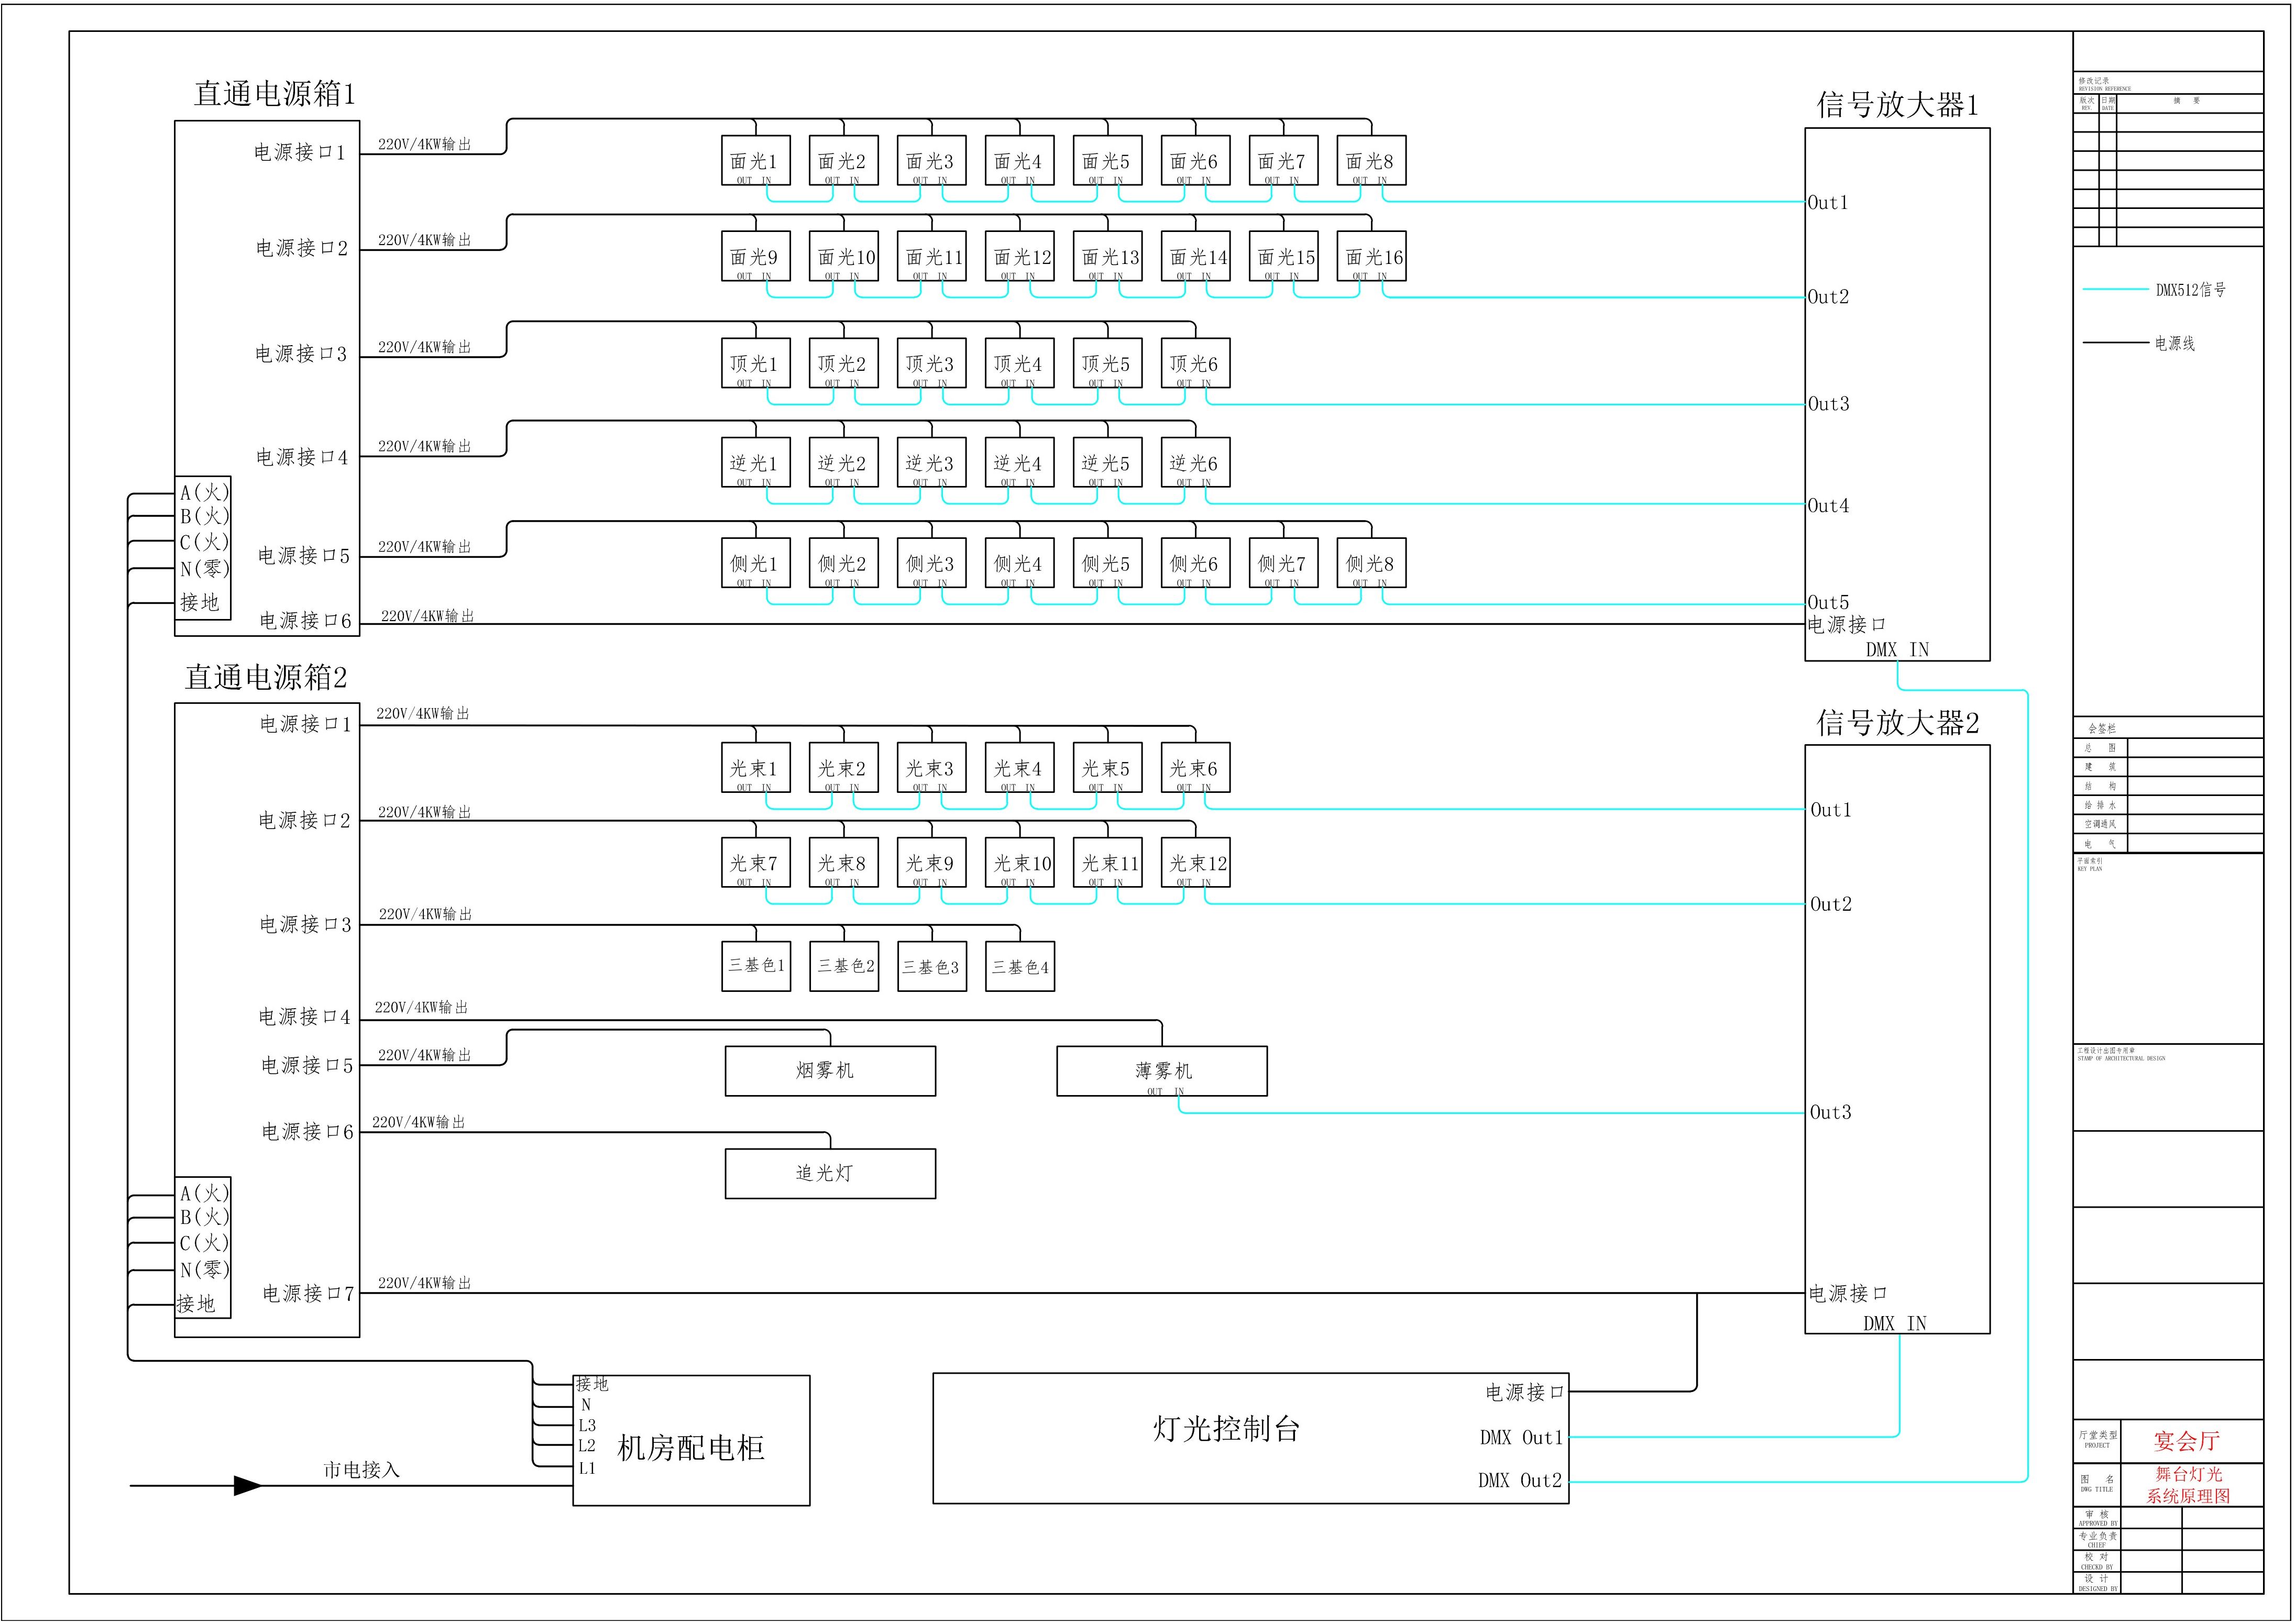Viewport: 2296px width, 1623px height.
Task: Click the 会签栏 header
Action: coord(2102,728)
